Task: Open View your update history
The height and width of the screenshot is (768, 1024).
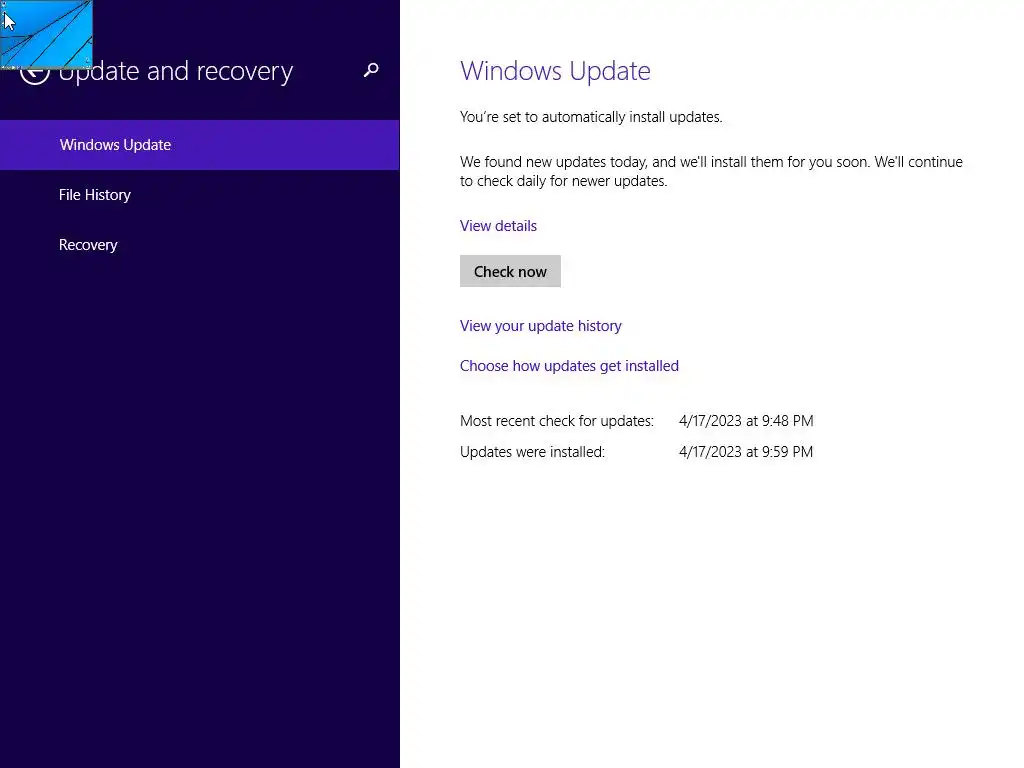Action: [x=540, y=326]
